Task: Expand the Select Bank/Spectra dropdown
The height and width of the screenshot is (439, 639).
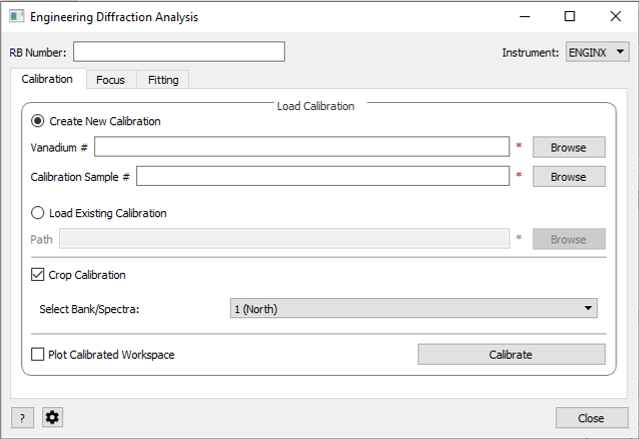Action: 413,309
